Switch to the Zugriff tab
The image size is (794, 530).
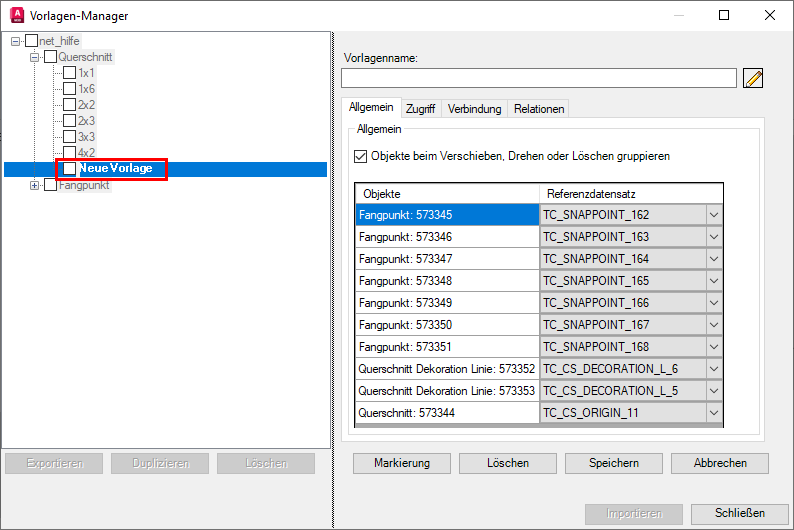pyautogui.click(x=420, y=109)
